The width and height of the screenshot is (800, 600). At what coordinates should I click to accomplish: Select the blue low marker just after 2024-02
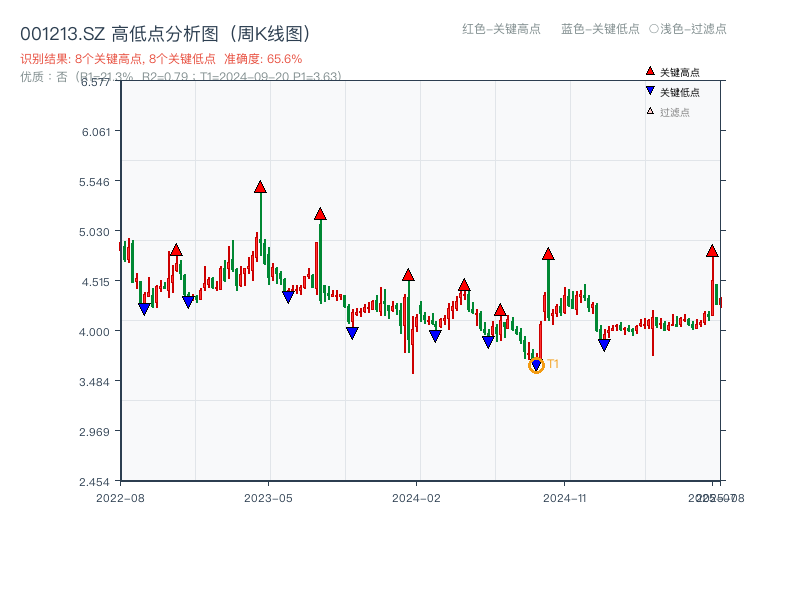point(435,335)
